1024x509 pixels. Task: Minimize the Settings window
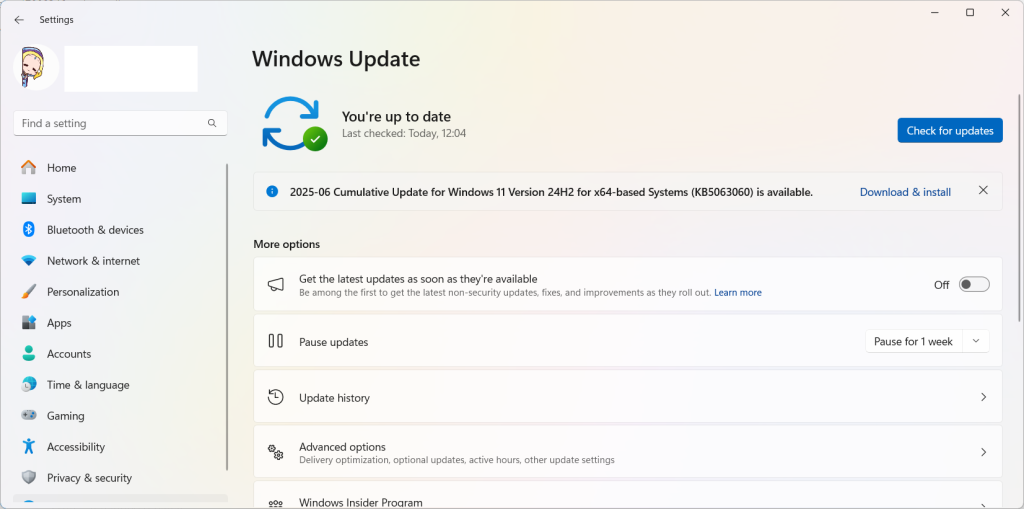pos(935,12)
